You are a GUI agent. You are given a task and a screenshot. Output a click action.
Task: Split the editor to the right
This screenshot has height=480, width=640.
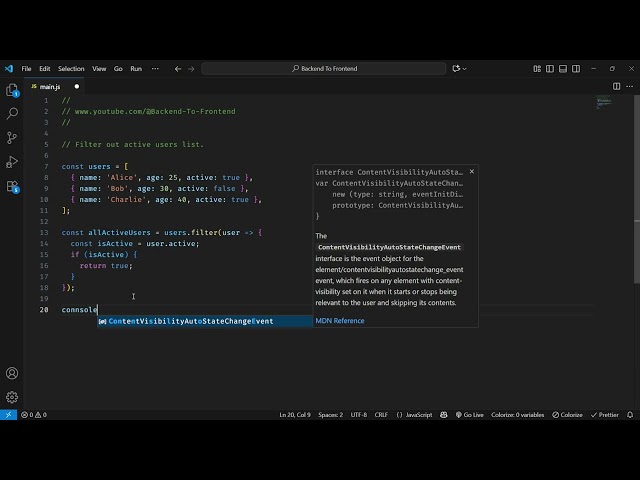click(616, 86)
